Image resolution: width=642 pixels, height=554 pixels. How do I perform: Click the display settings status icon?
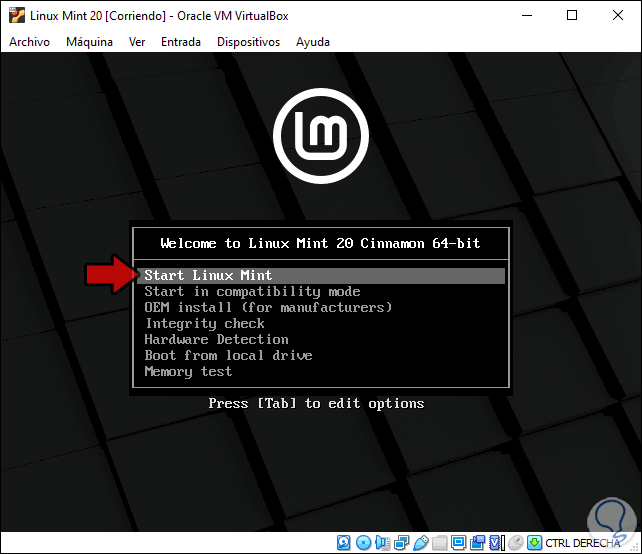click(459, 543)
